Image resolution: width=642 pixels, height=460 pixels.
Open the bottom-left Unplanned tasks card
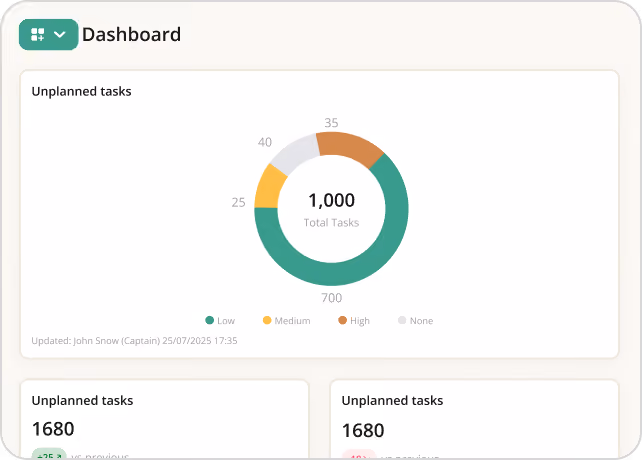[164, 419]
